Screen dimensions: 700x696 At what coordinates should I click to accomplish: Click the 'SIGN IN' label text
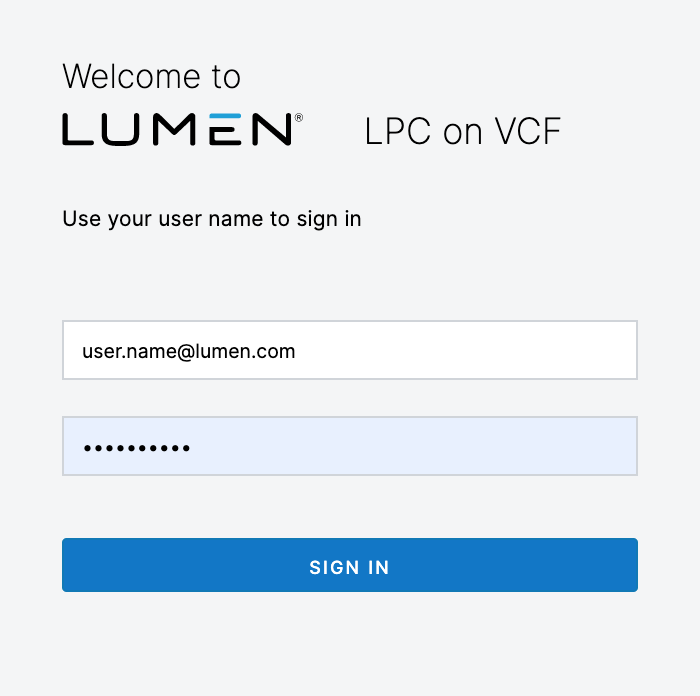click(x=350, y=567)
